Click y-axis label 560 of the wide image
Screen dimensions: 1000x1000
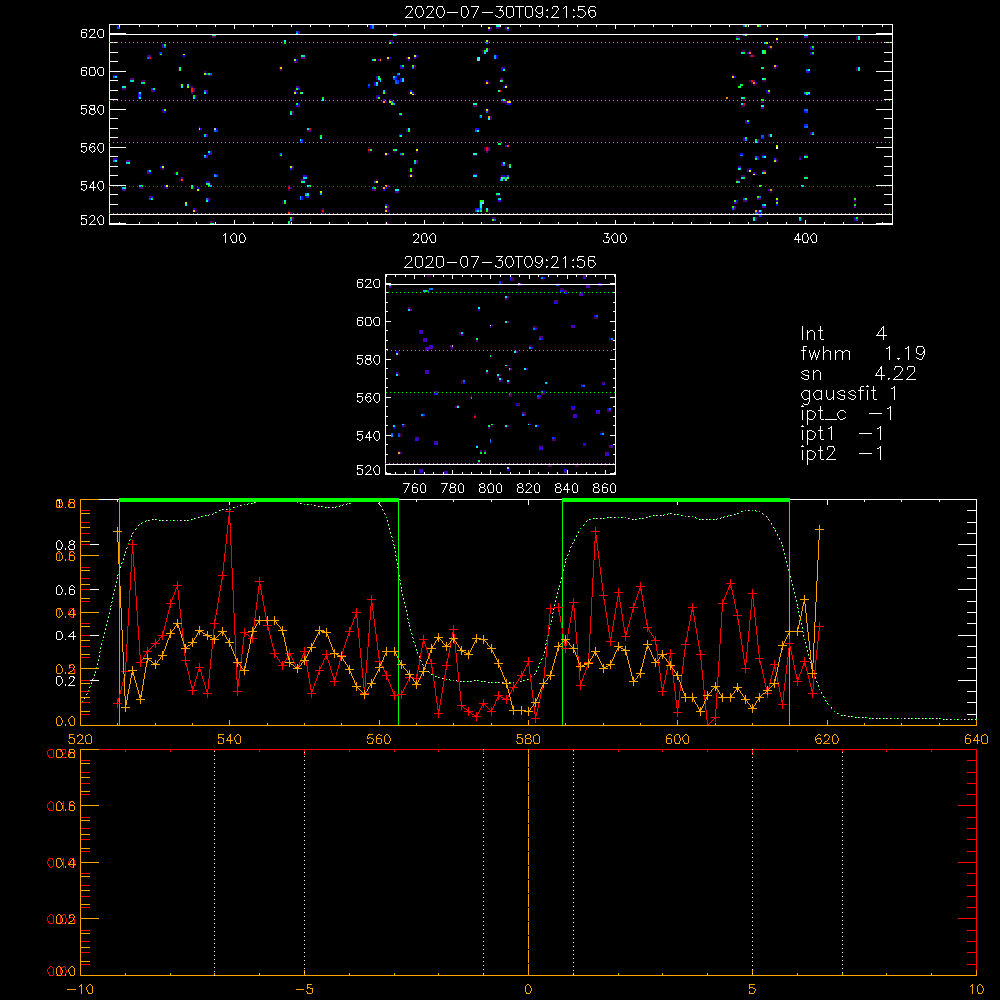92,148
